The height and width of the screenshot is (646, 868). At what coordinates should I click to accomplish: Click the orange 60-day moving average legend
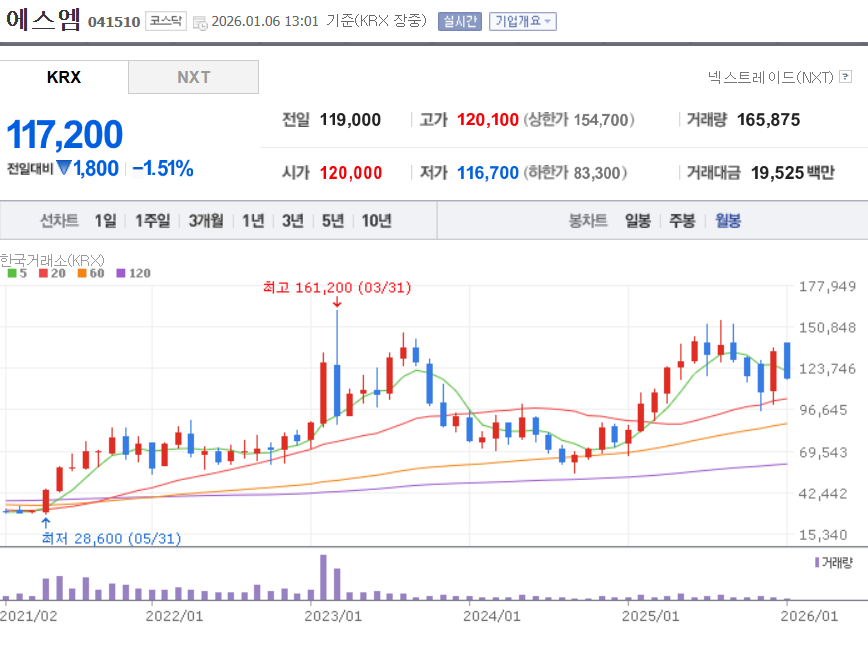(x=91, y=273)
